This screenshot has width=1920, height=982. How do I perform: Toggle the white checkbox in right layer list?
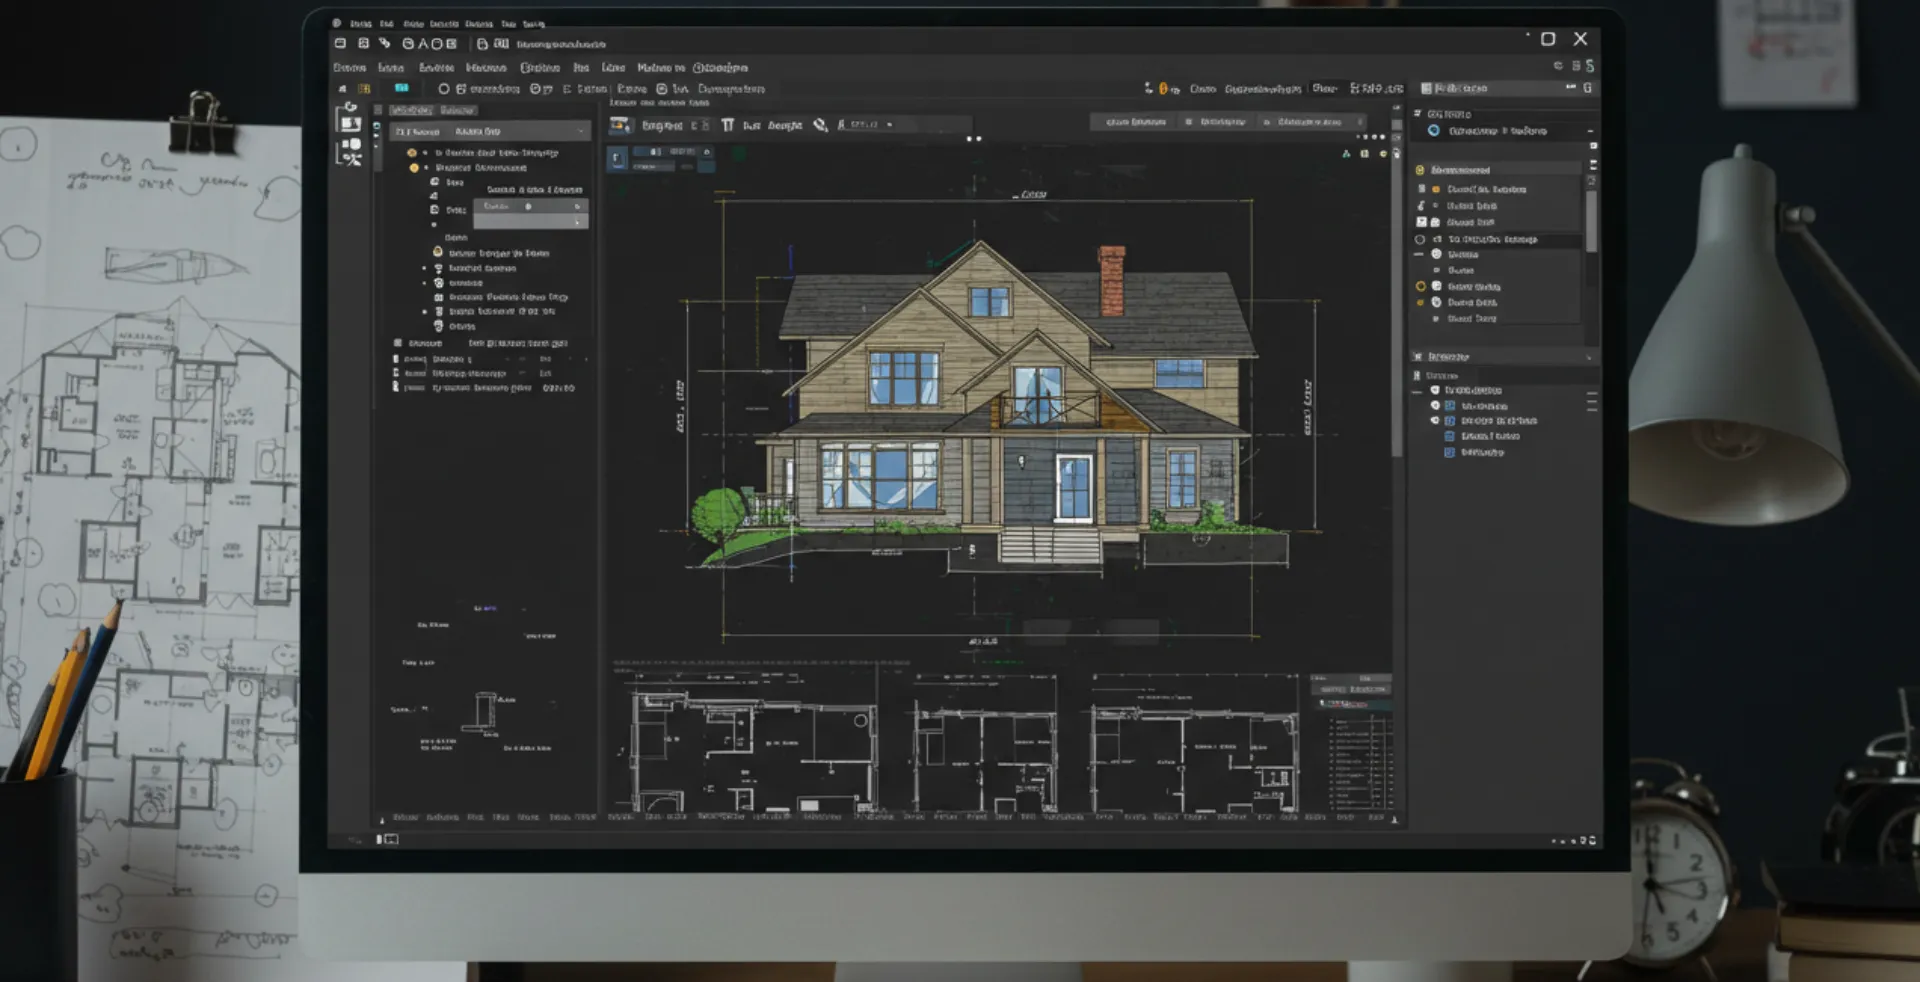(x=1421, y=222)
